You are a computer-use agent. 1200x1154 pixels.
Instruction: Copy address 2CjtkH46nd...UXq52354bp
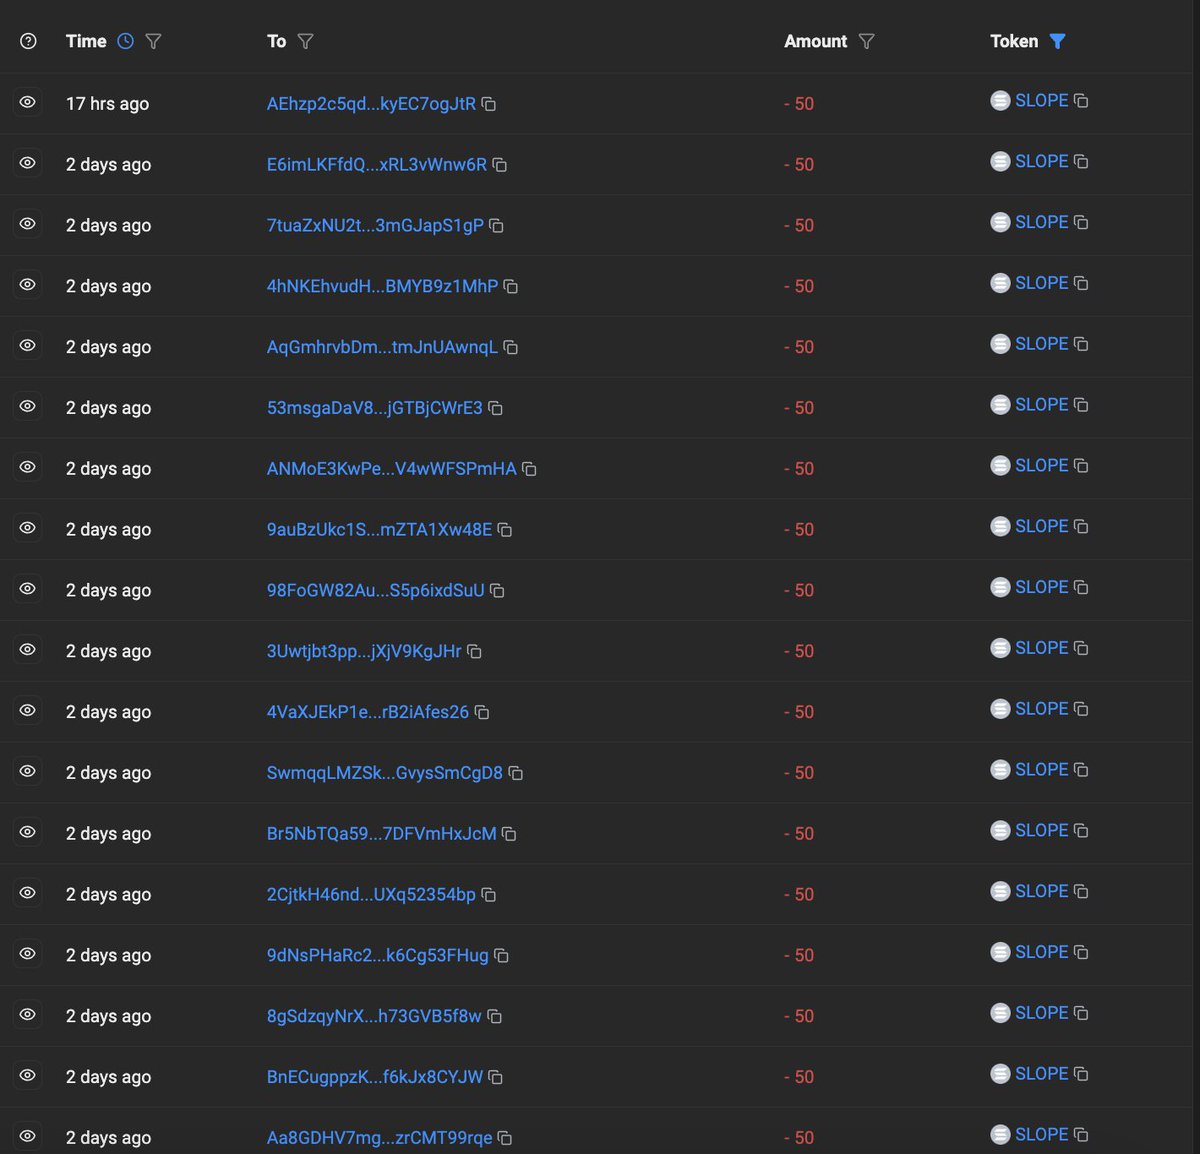coord(489,895)
